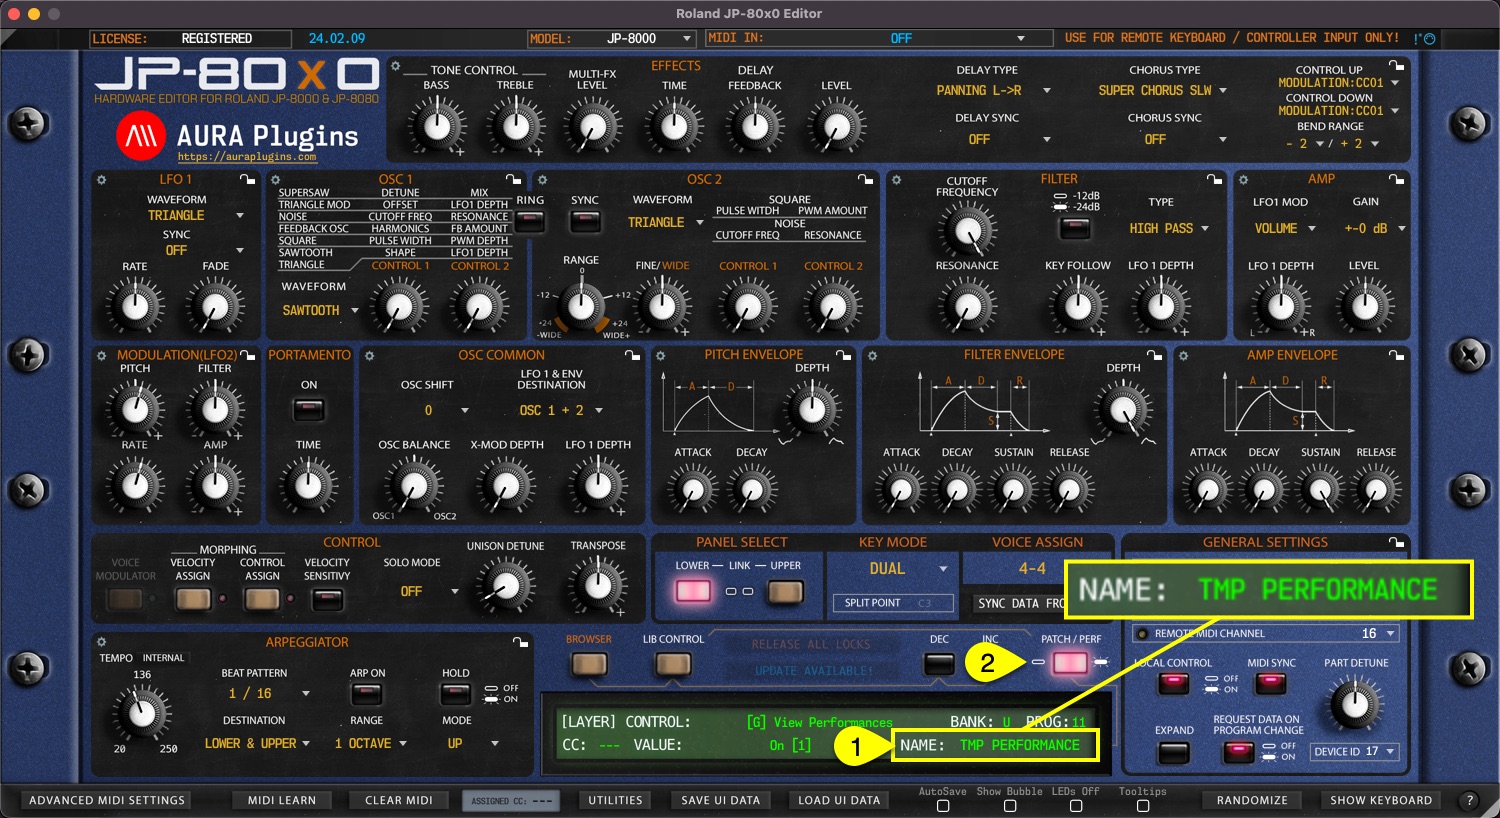1500x818 pixels.
Task: Open OSC 1 section gear settings
Action: coord(276,180)
